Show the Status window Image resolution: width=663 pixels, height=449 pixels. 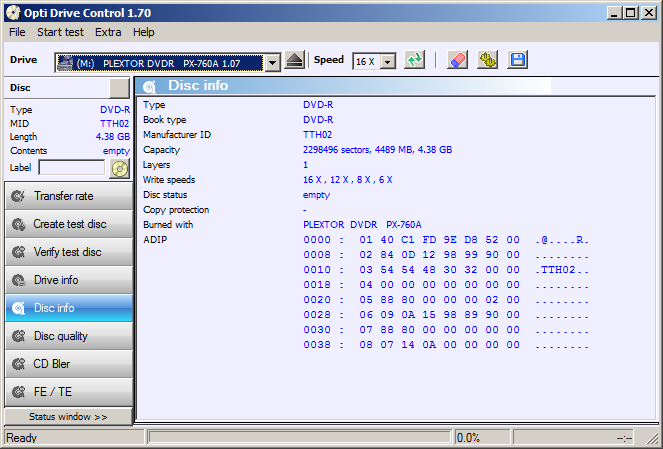pyautogui.click(x=68, y=416)
